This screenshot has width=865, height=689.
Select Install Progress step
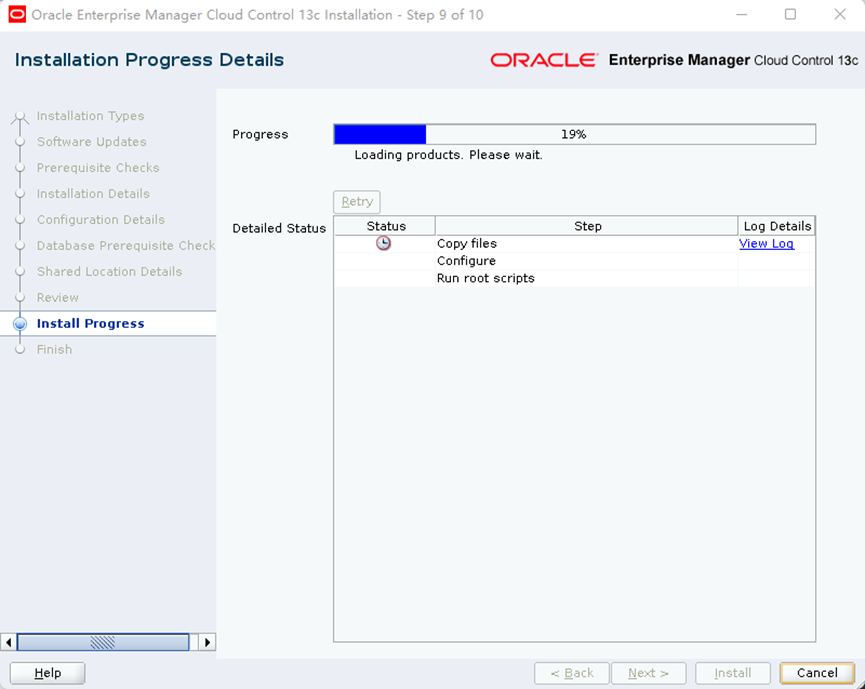click(x=90, y=323)
